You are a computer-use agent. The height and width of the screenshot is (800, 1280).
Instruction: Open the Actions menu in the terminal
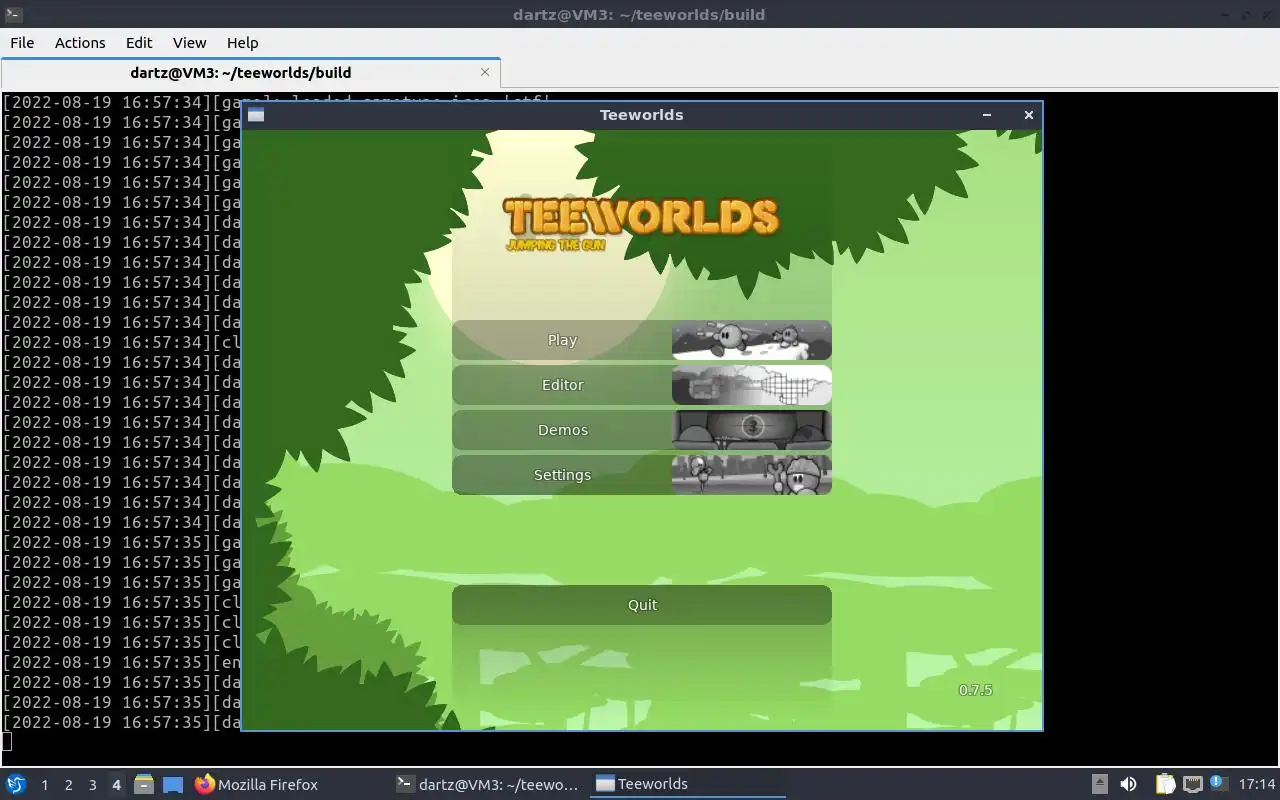tap(80, 43)
